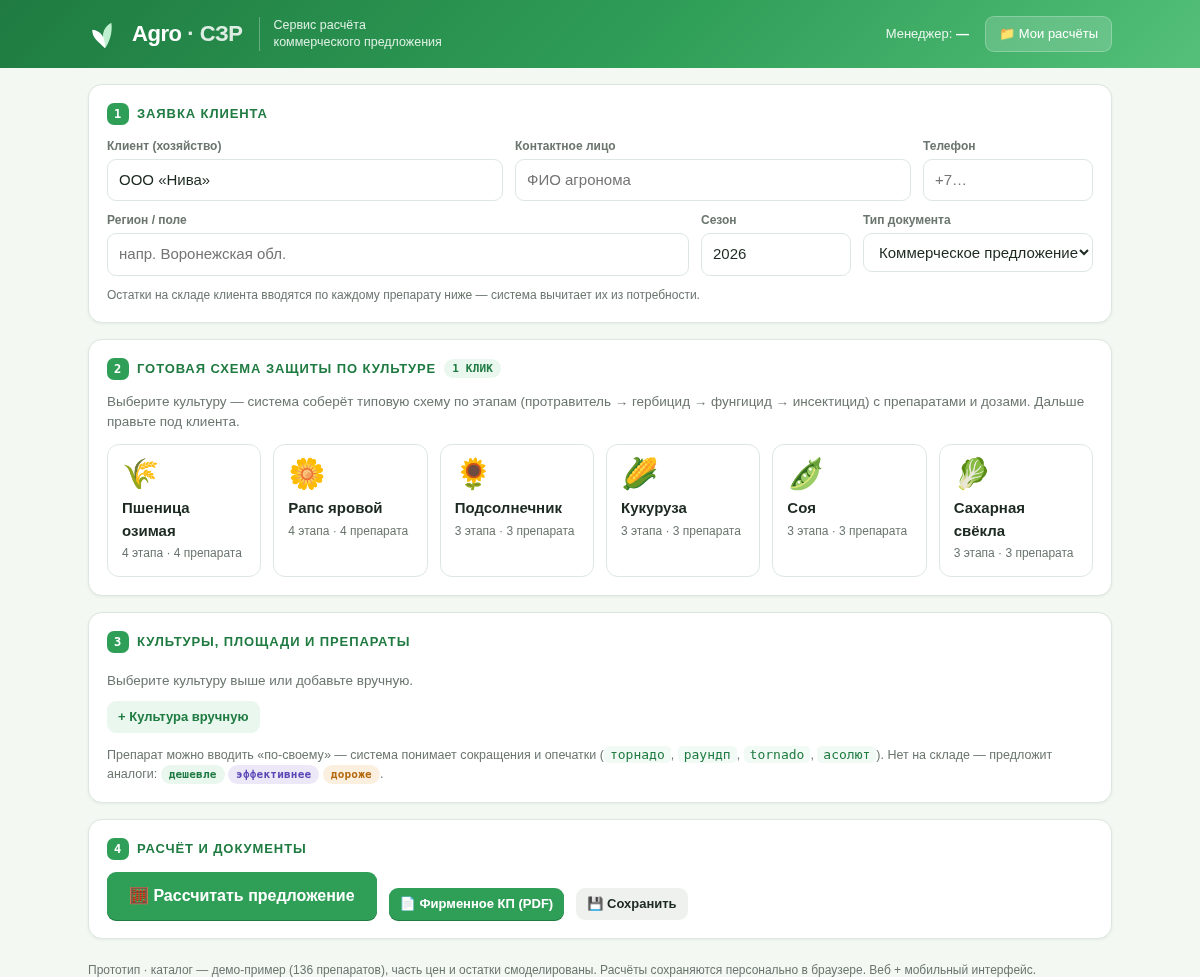
Task: Focus the Регион / поле field
Action: [x=398, y=254]
